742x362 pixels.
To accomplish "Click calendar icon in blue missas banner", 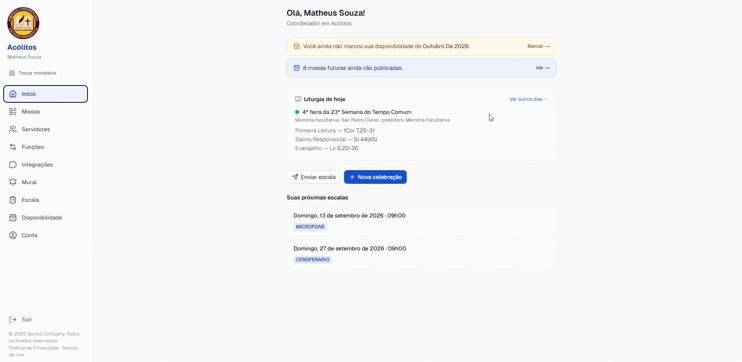I will coord(297,68).
